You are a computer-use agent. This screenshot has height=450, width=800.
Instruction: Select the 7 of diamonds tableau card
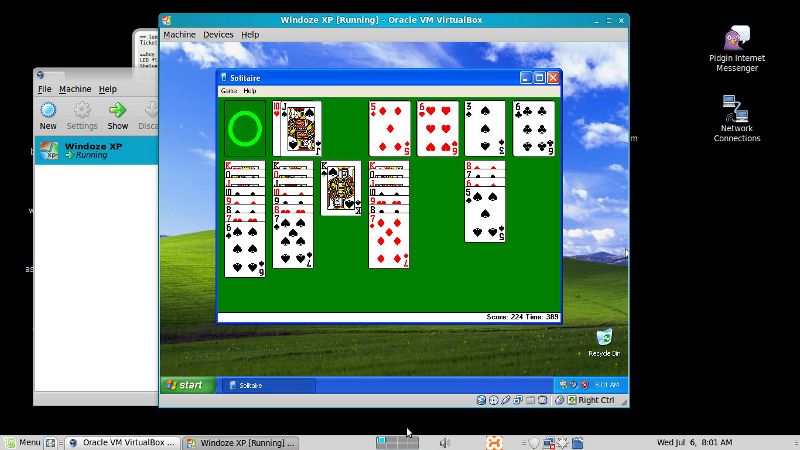coord(389,241)
